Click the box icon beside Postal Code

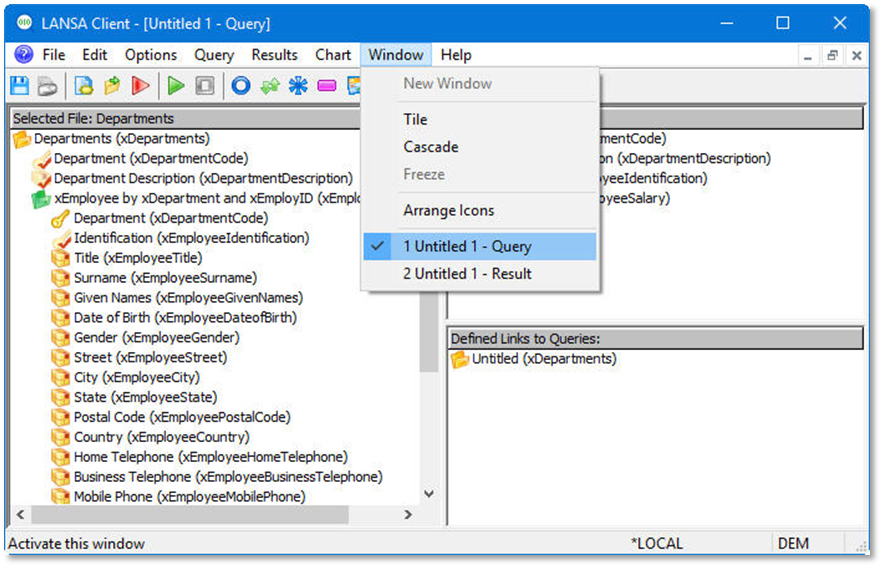(61, 418)
